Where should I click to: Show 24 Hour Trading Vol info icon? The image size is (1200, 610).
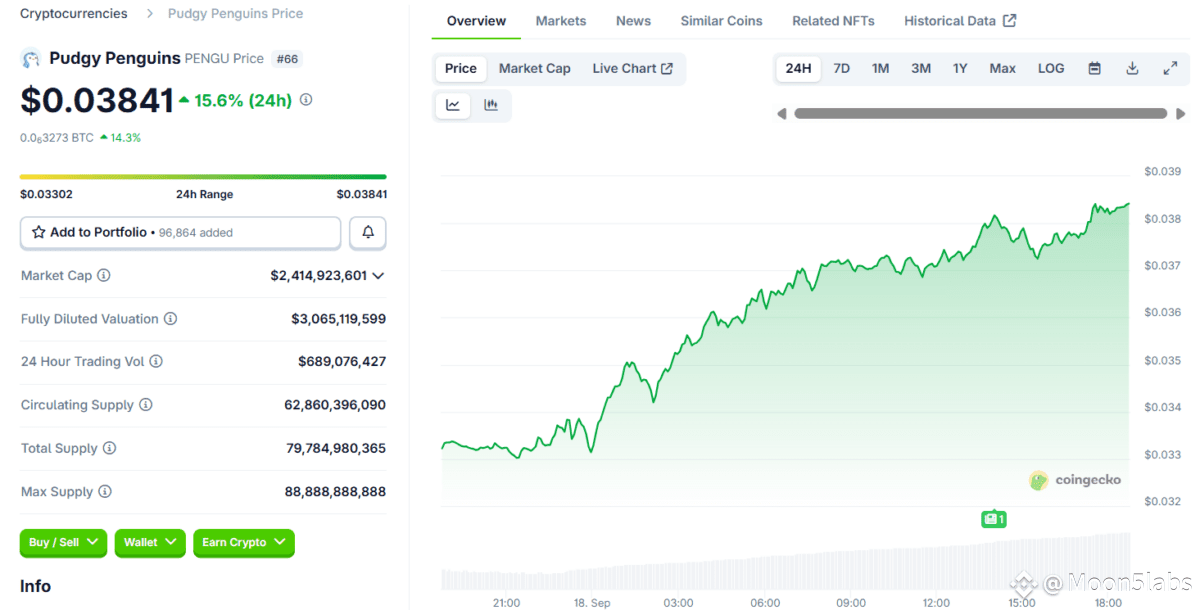tap(156, 362)
